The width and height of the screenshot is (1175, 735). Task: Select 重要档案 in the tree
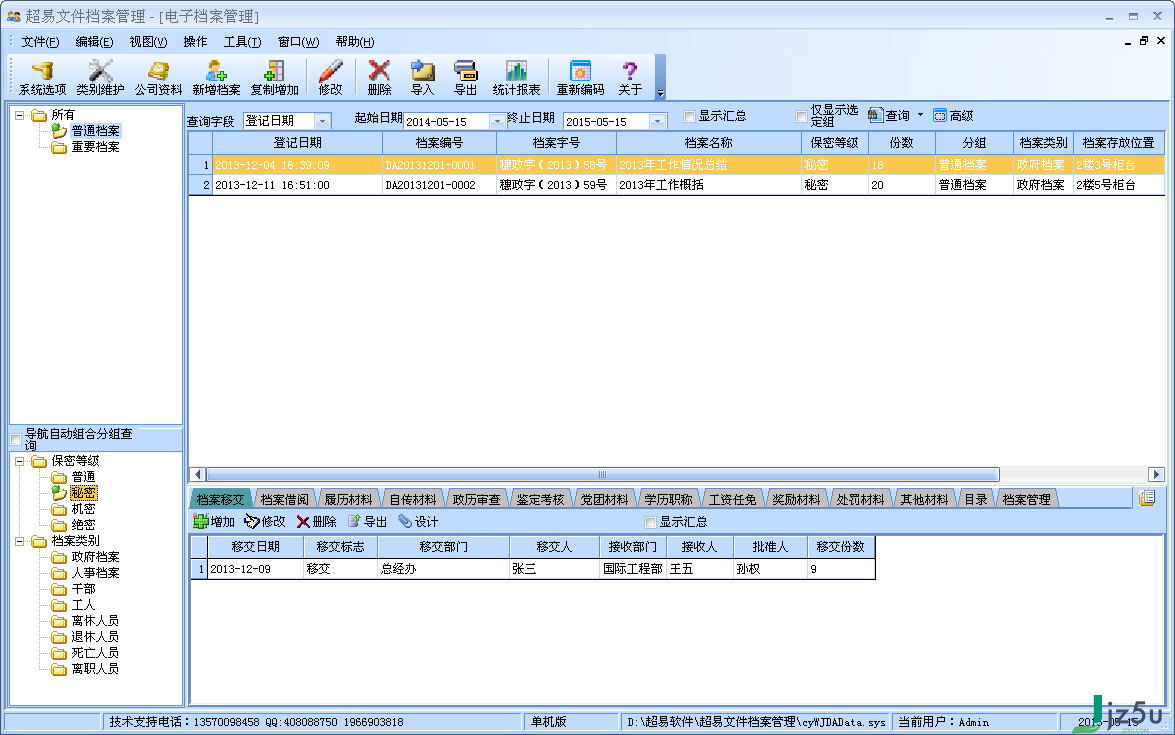point(95,148)
